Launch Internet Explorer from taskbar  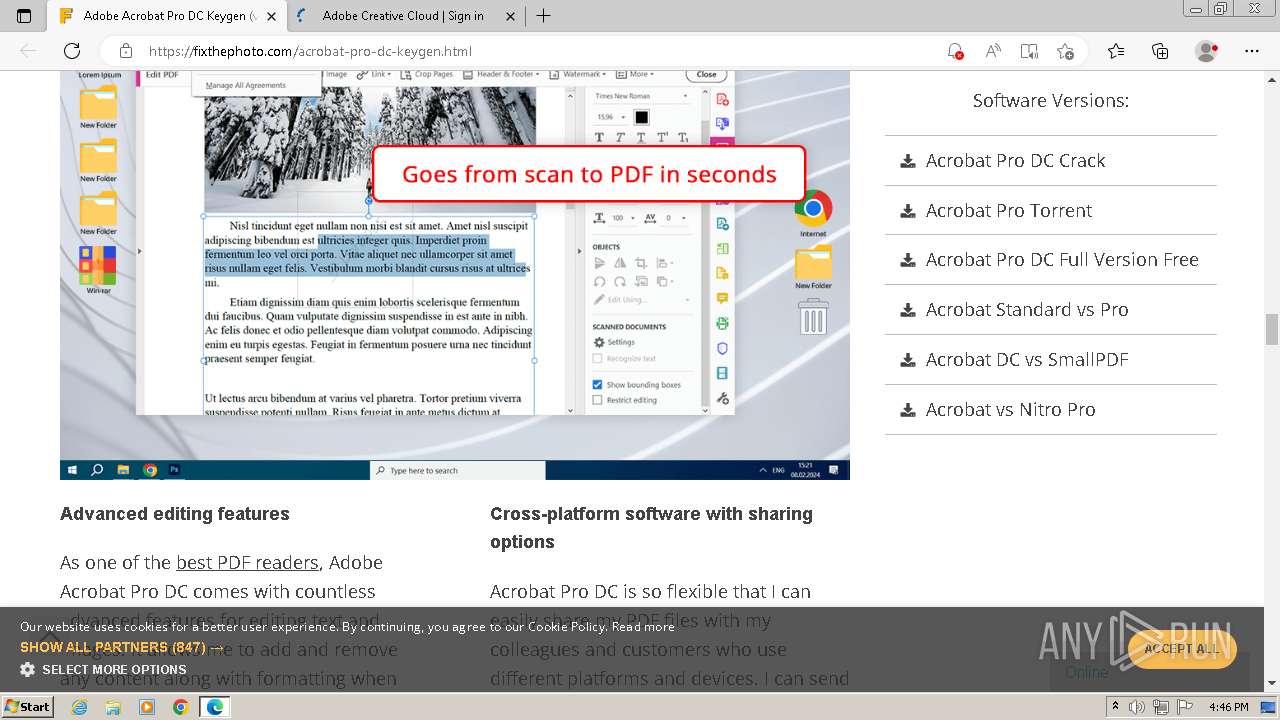pos(80,707)
